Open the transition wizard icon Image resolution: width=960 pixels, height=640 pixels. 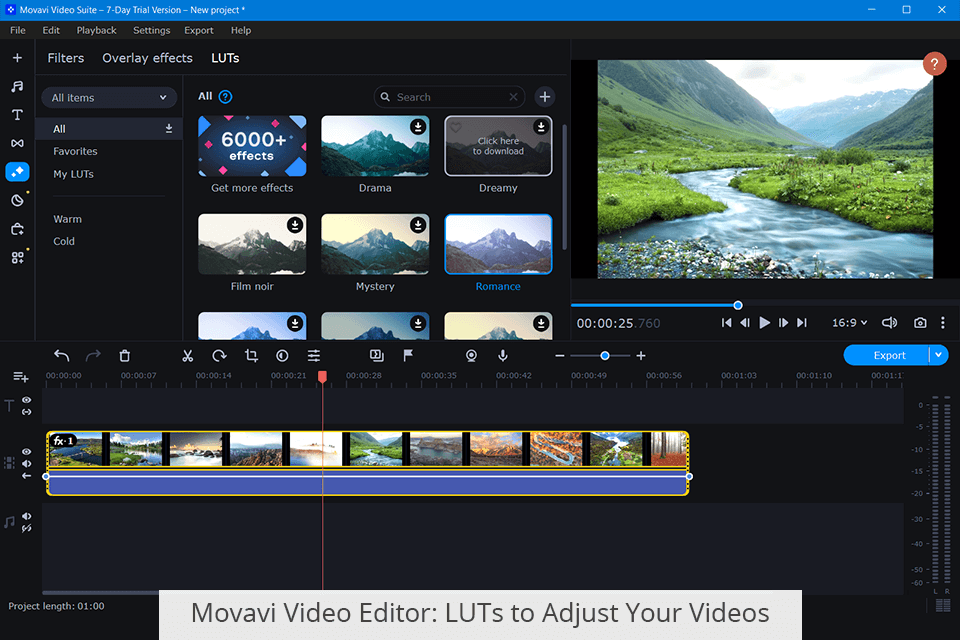(x=377, y=355)
